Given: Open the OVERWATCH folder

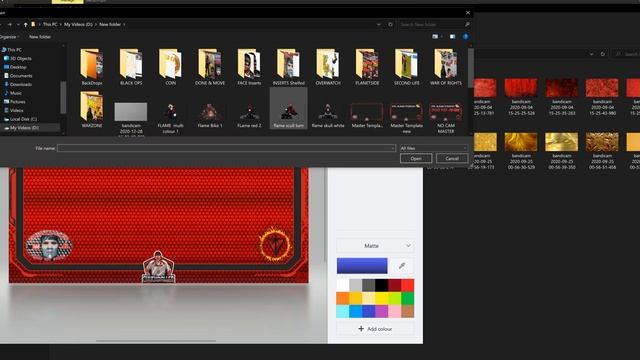Looking at the screenshot, I should [x=328, y=67].
